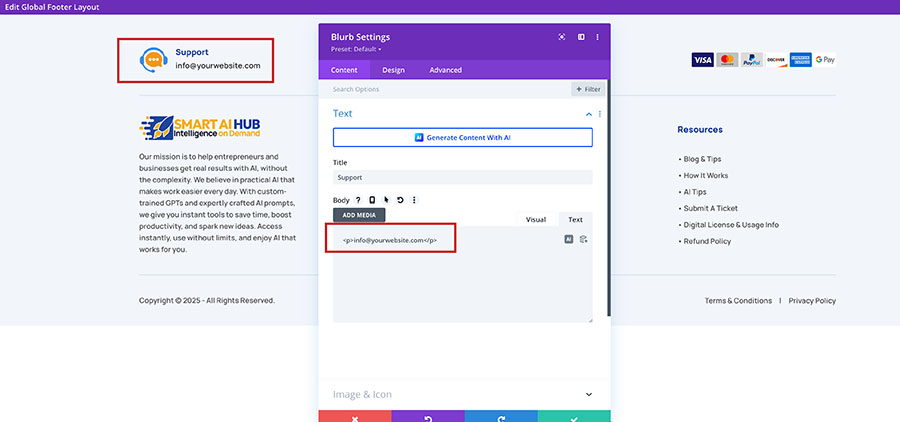
Task: Click the Body reset arrow icon
Action: (x=400, y=200)
